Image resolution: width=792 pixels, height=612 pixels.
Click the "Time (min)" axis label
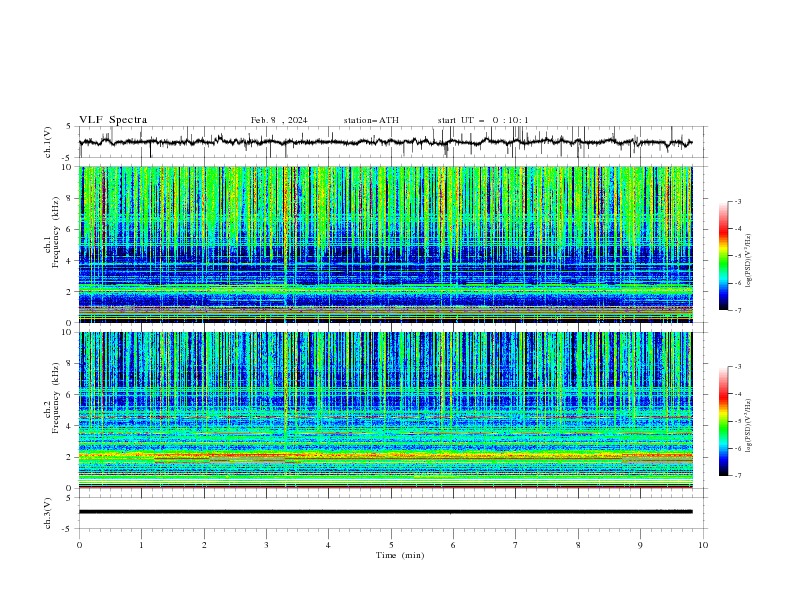pos(400,555)
